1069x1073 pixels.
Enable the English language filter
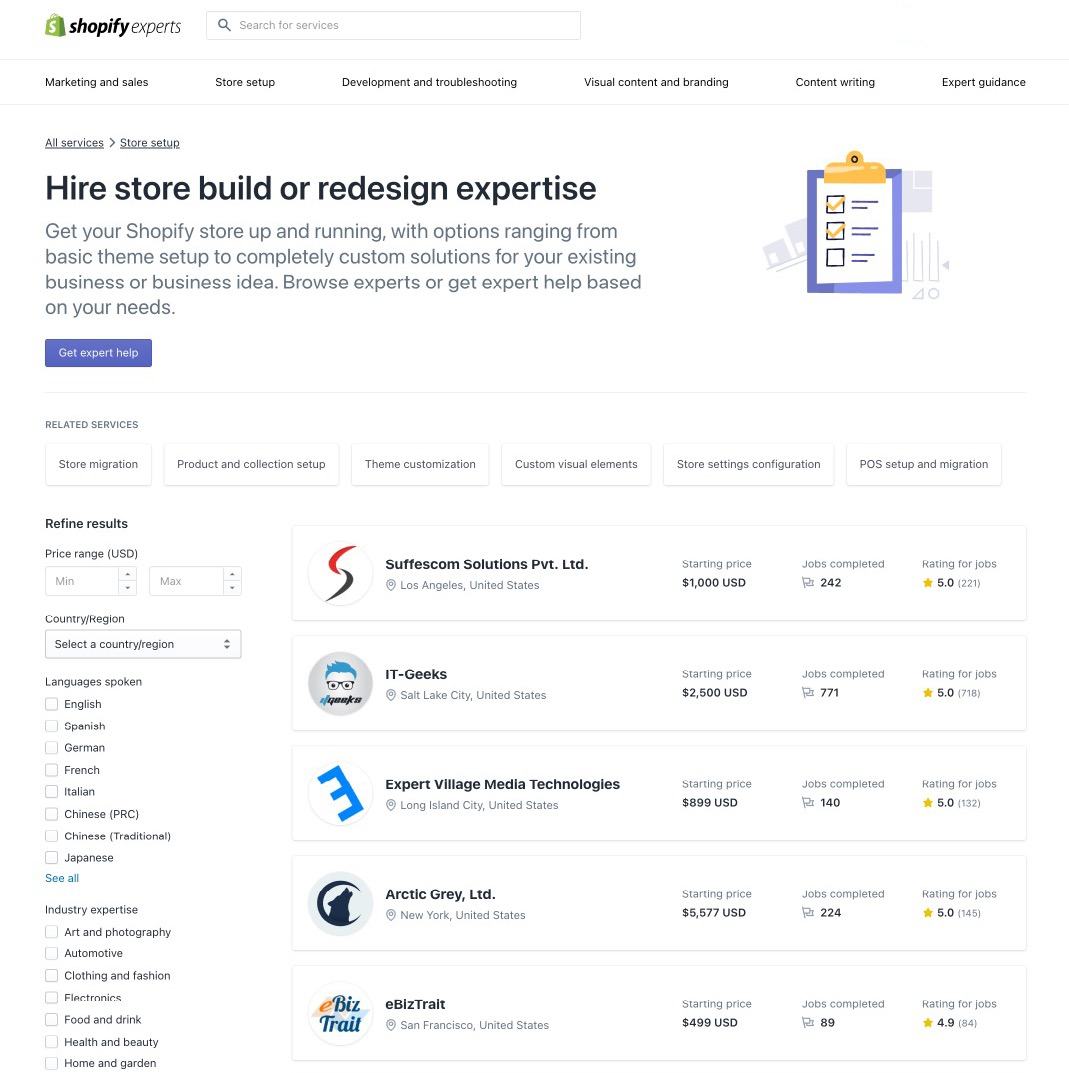(x=51, y=704)
